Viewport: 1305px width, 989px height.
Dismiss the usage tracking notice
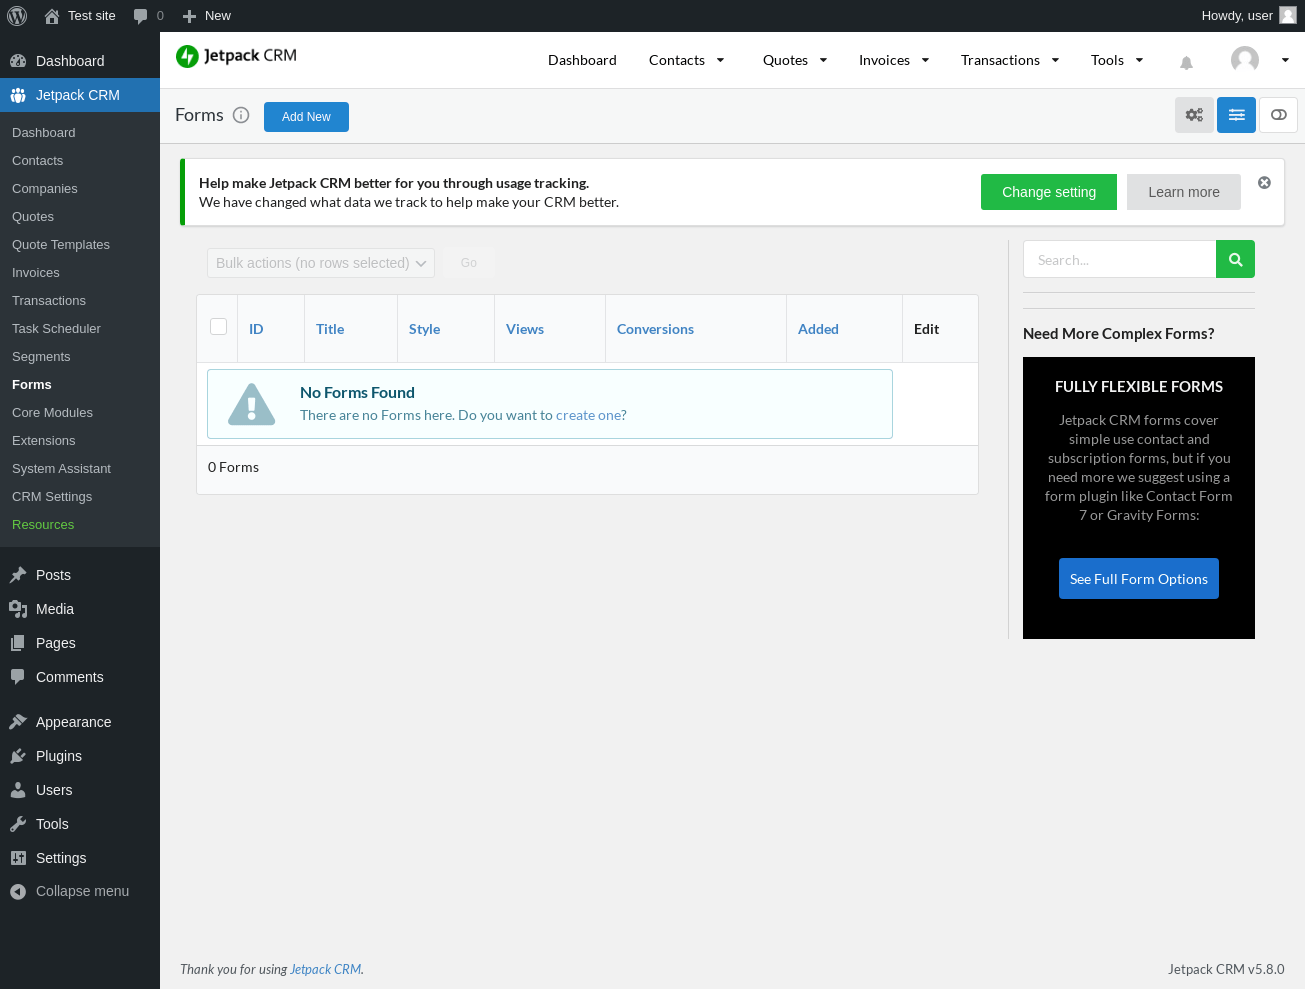coord(1264,183)
